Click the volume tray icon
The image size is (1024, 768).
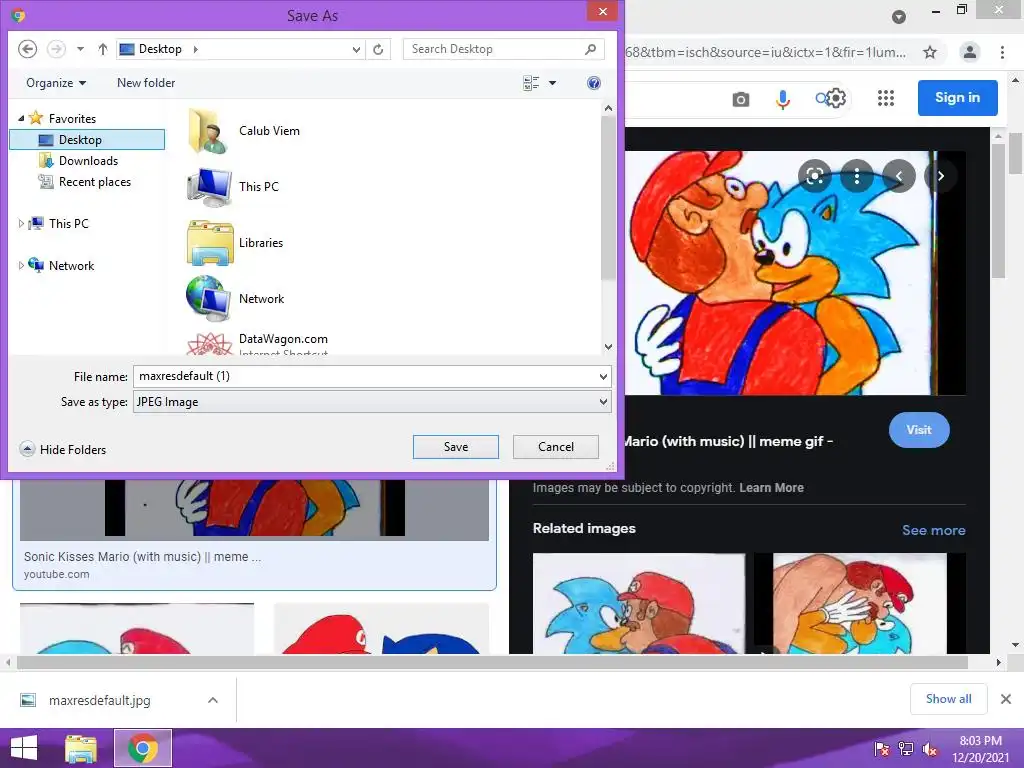tap(929, 749)
